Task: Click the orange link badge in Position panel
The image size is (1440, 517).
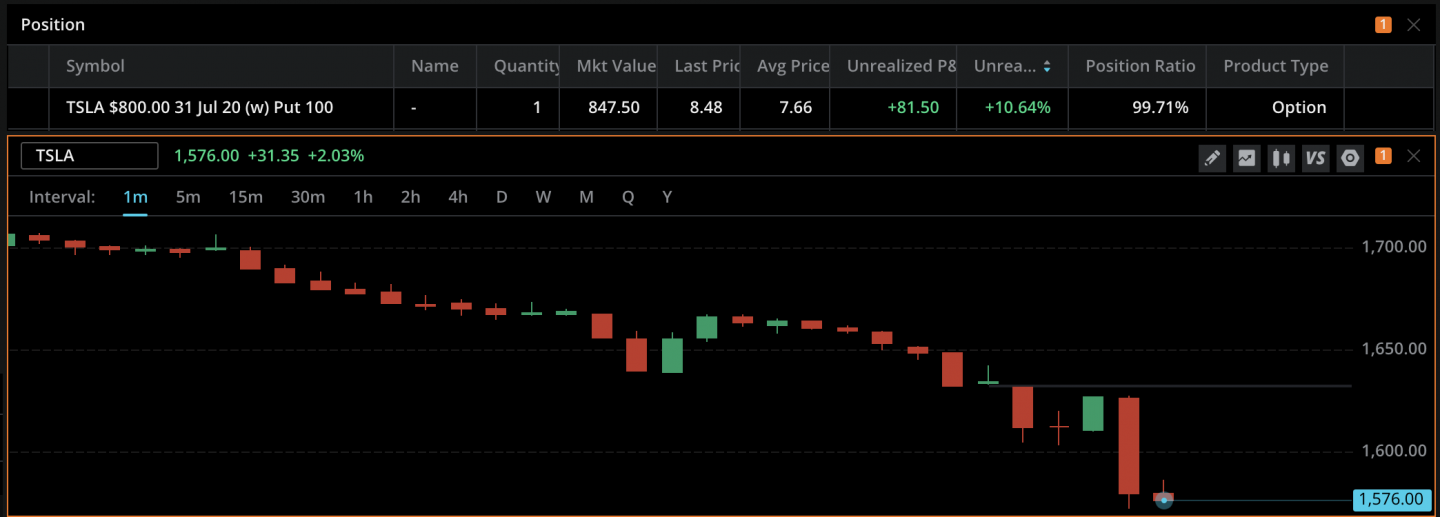Action: click(x=1383, y=25)
